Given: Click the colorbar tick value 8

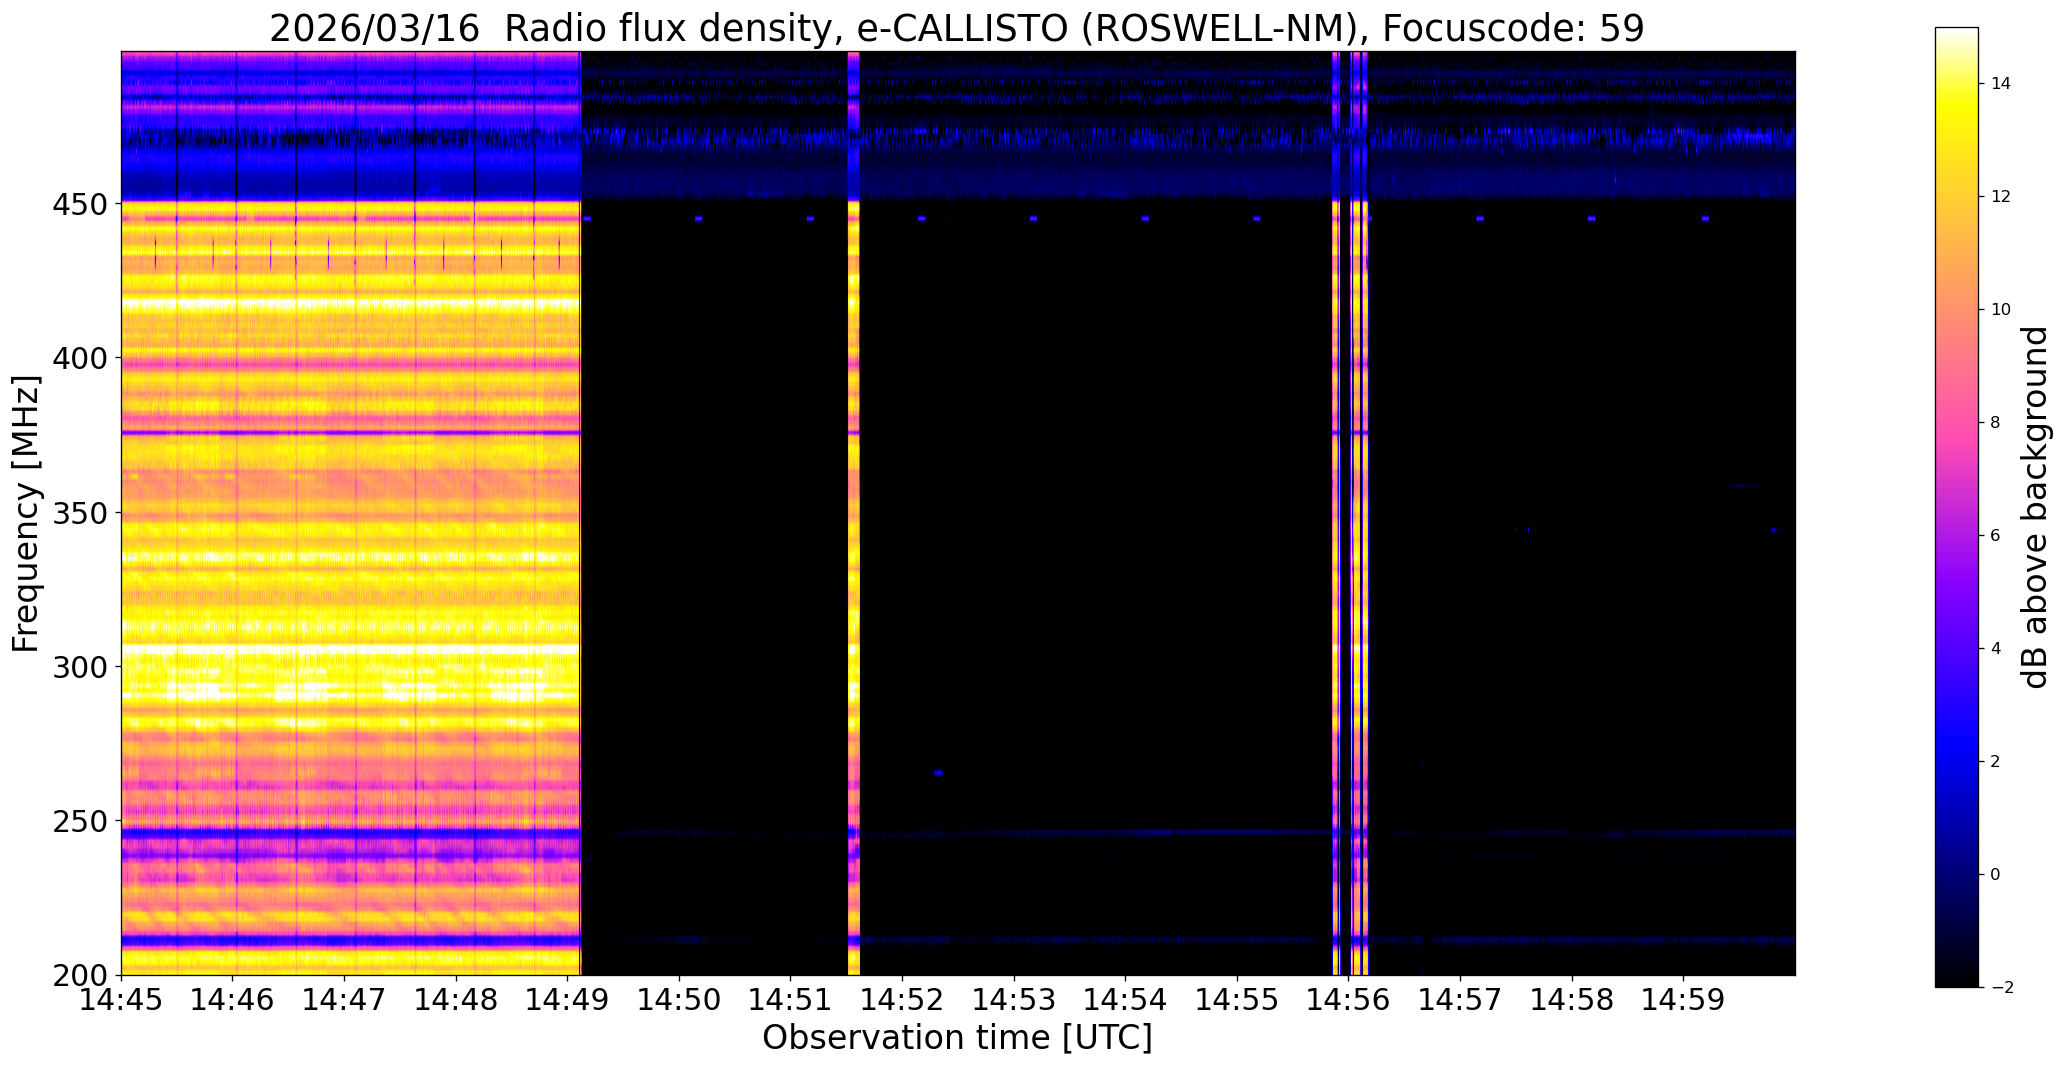Looking at the screenshot, I should tap(1996, 423).
